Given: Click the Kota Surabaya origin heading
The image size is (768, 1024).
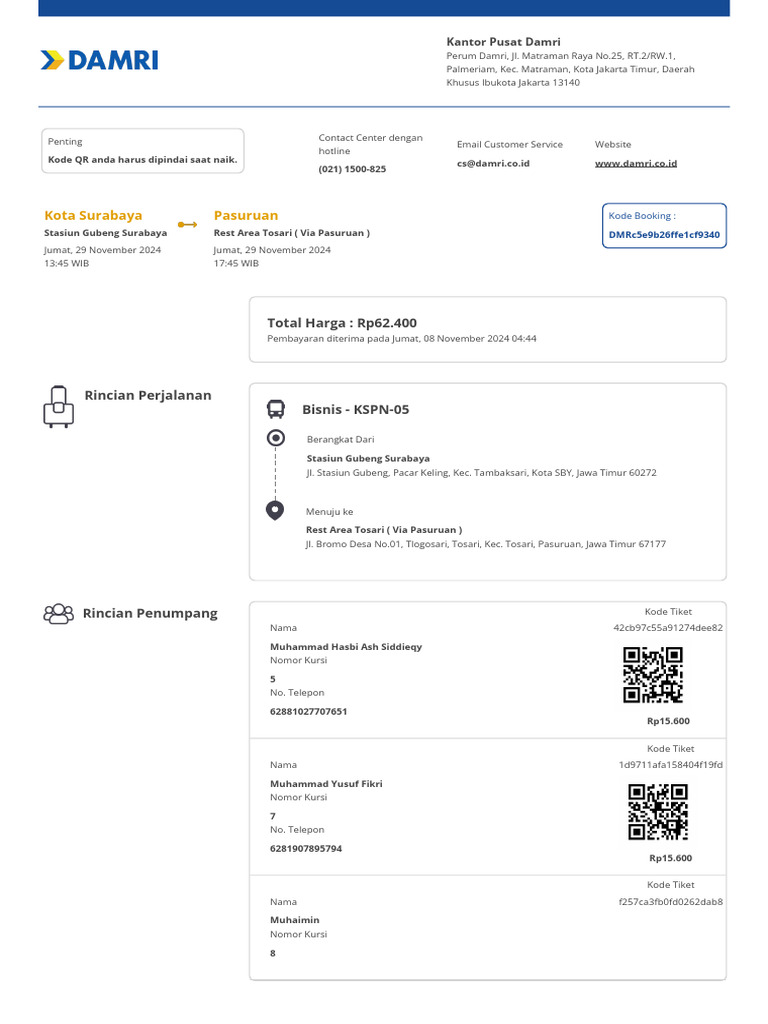Looking at the screenshot, I should coord(93,215).
